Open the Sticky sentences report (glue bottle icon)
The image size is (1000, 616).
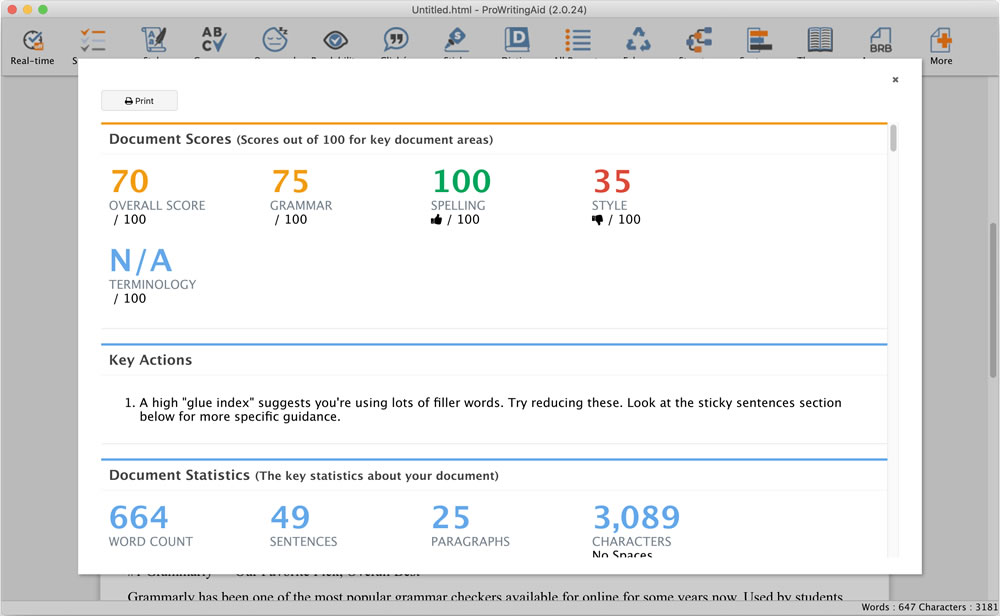click(x=457, y=40)
